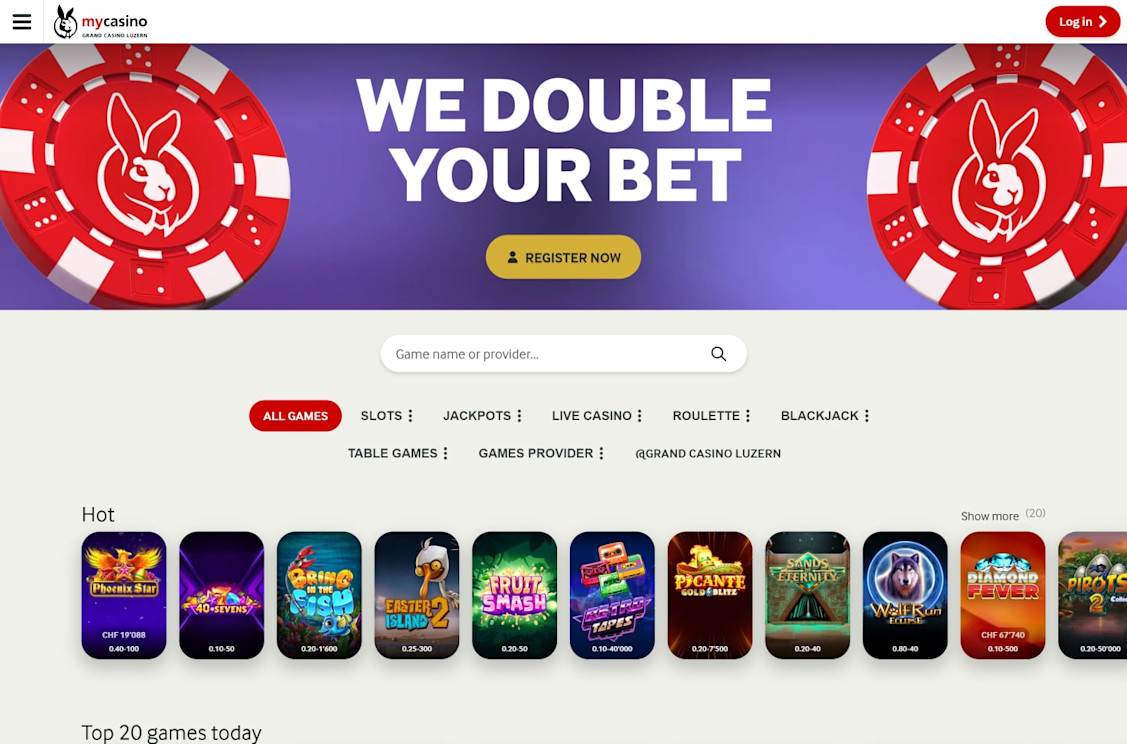
Task: Select the Diamond Fever game tile
Action: tap(1003, 595)
